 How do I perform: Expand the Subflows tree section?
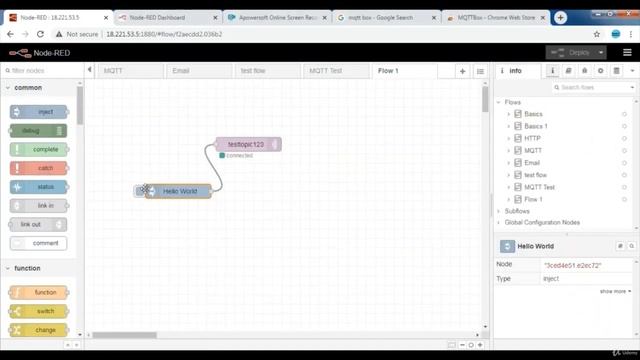[498, 211]
